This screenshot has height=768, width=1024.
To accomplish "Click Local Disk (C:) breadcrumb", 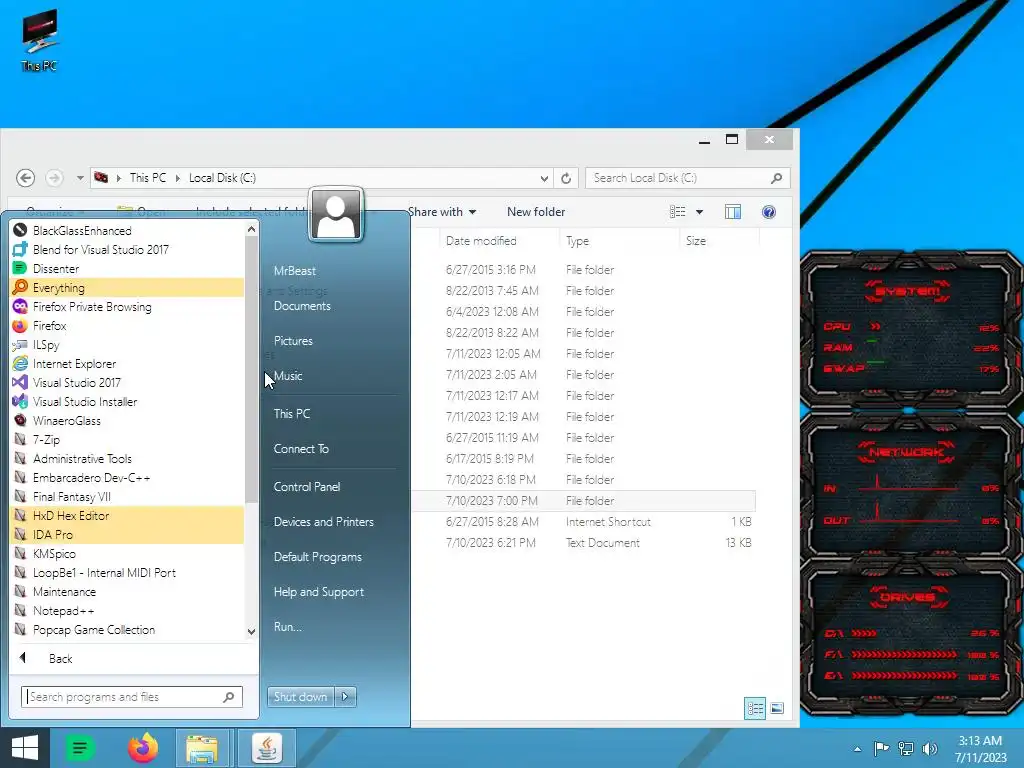I will tap(222, 178).
